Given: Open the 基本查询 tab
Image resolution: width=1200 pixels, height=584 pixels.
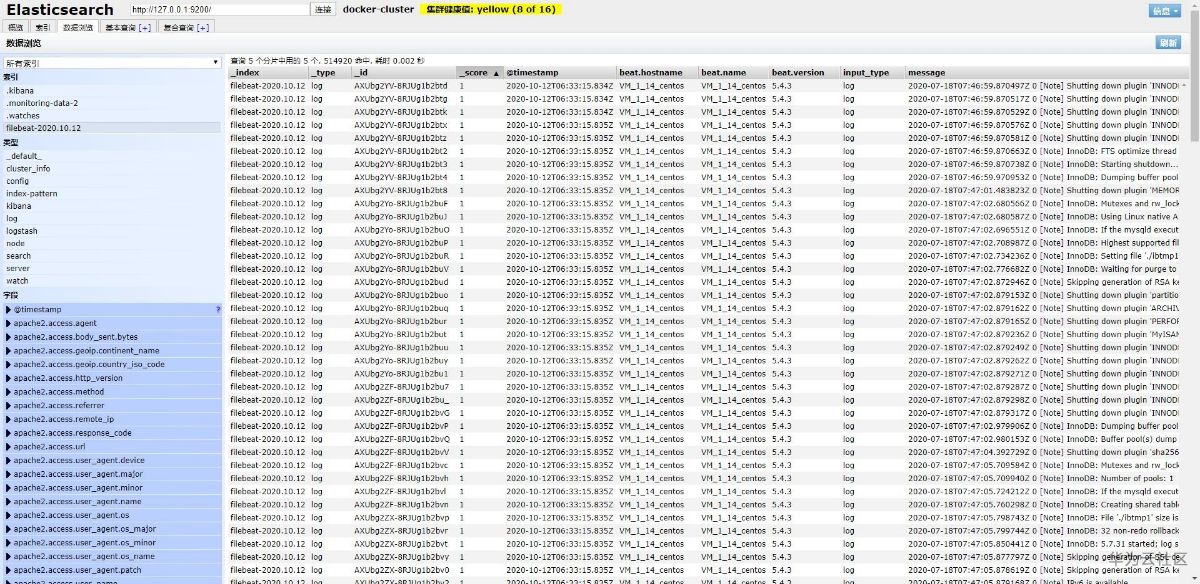Looking at the screenshot, I should [x=128, y=28].
